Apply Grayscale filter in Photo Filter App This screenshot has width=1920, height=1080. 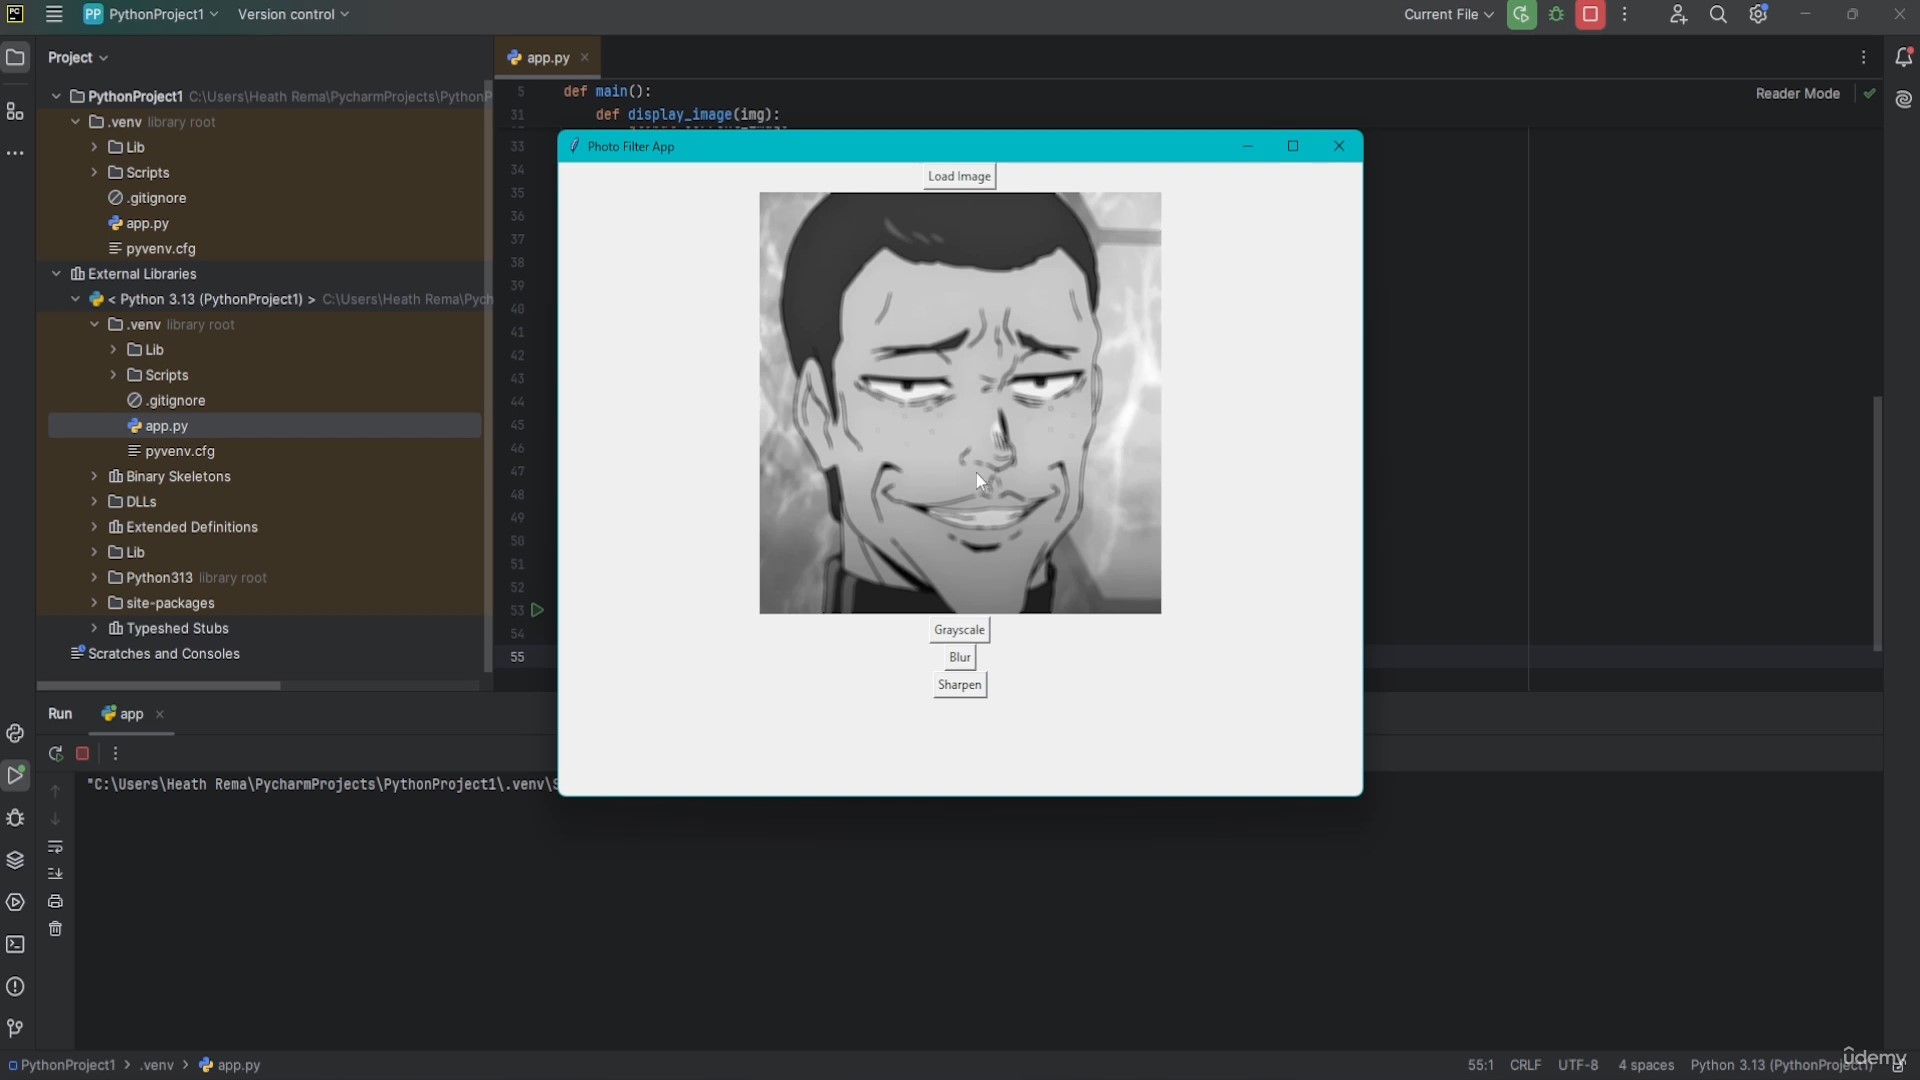click(x=959, y=630)
